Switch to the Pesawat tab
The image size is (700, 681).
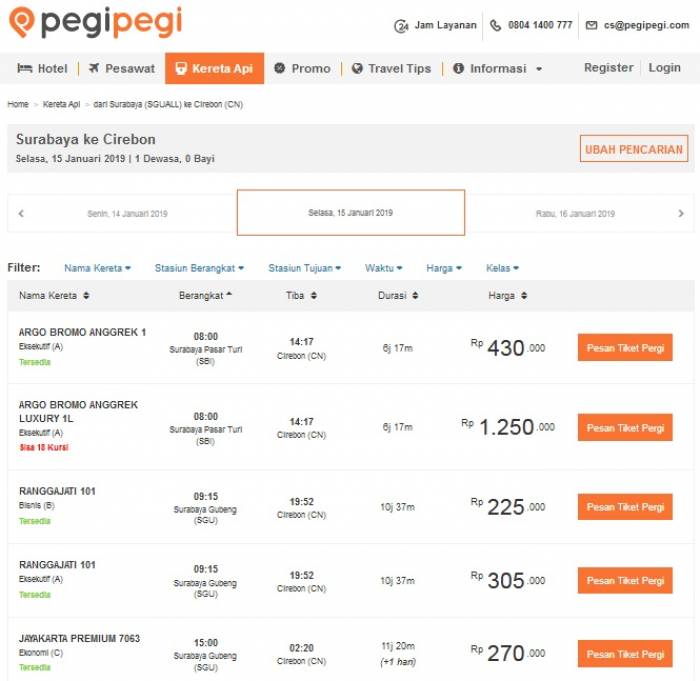pyautogui.click(x=121, y=68)
